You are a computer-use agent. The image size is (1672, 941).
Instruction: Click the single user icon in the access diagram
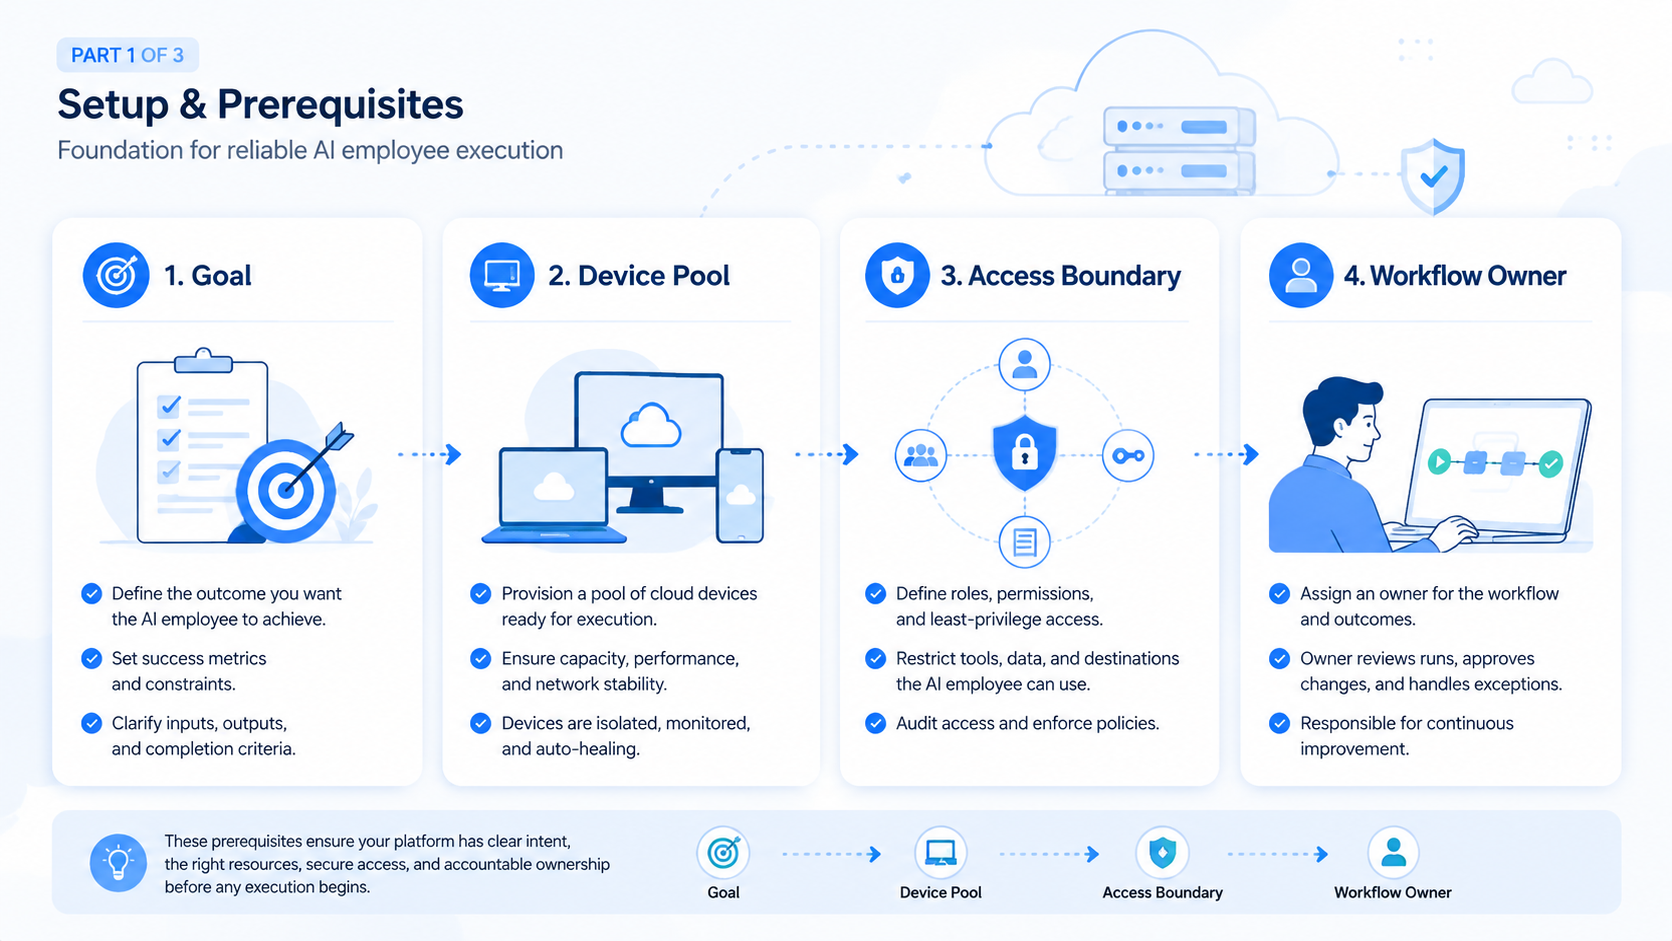(1024, 364)
